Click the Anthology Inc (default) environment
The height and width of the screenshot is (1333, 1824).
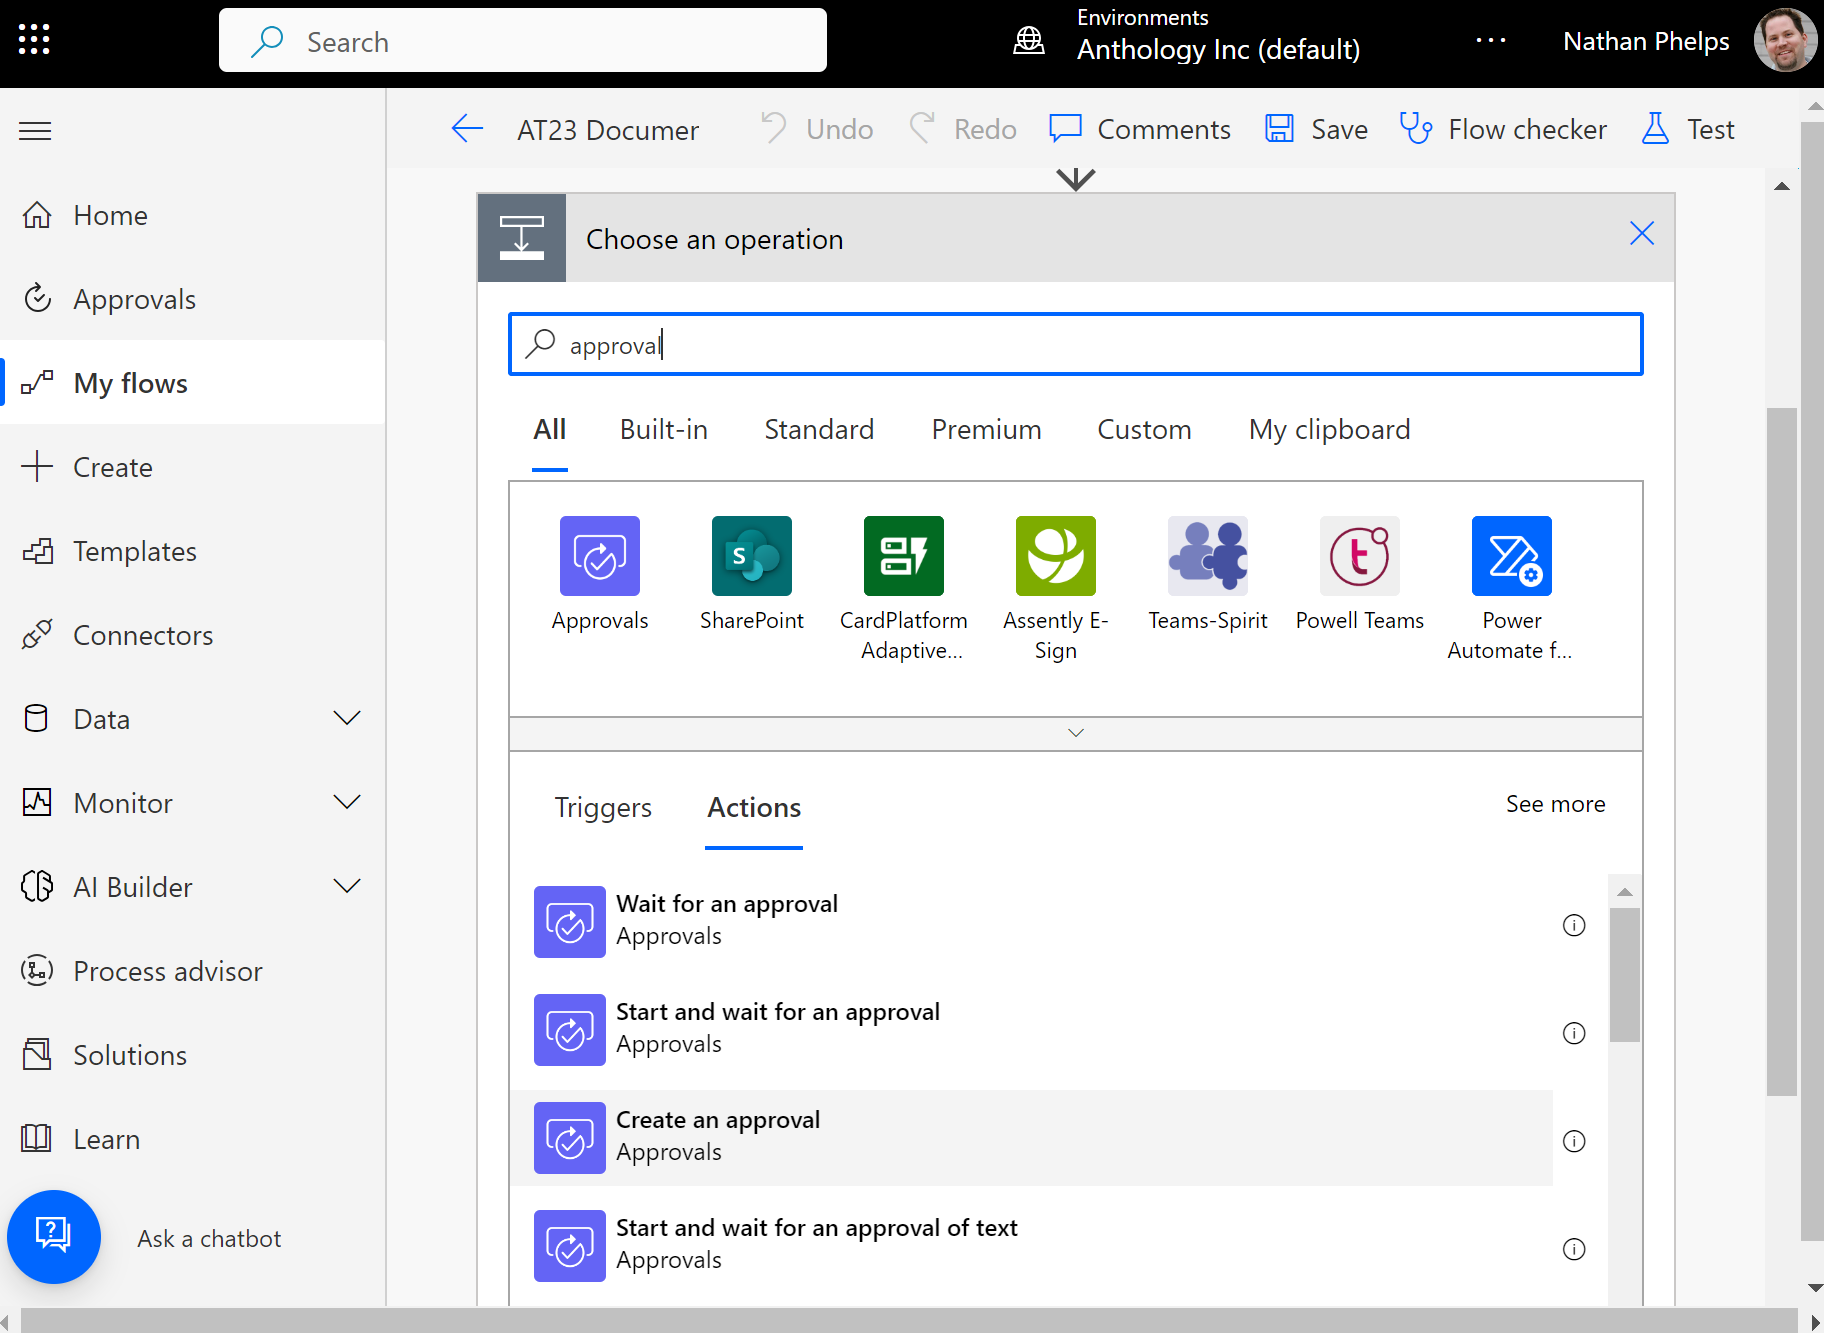pyautogui.click(x=1218, y=50)
